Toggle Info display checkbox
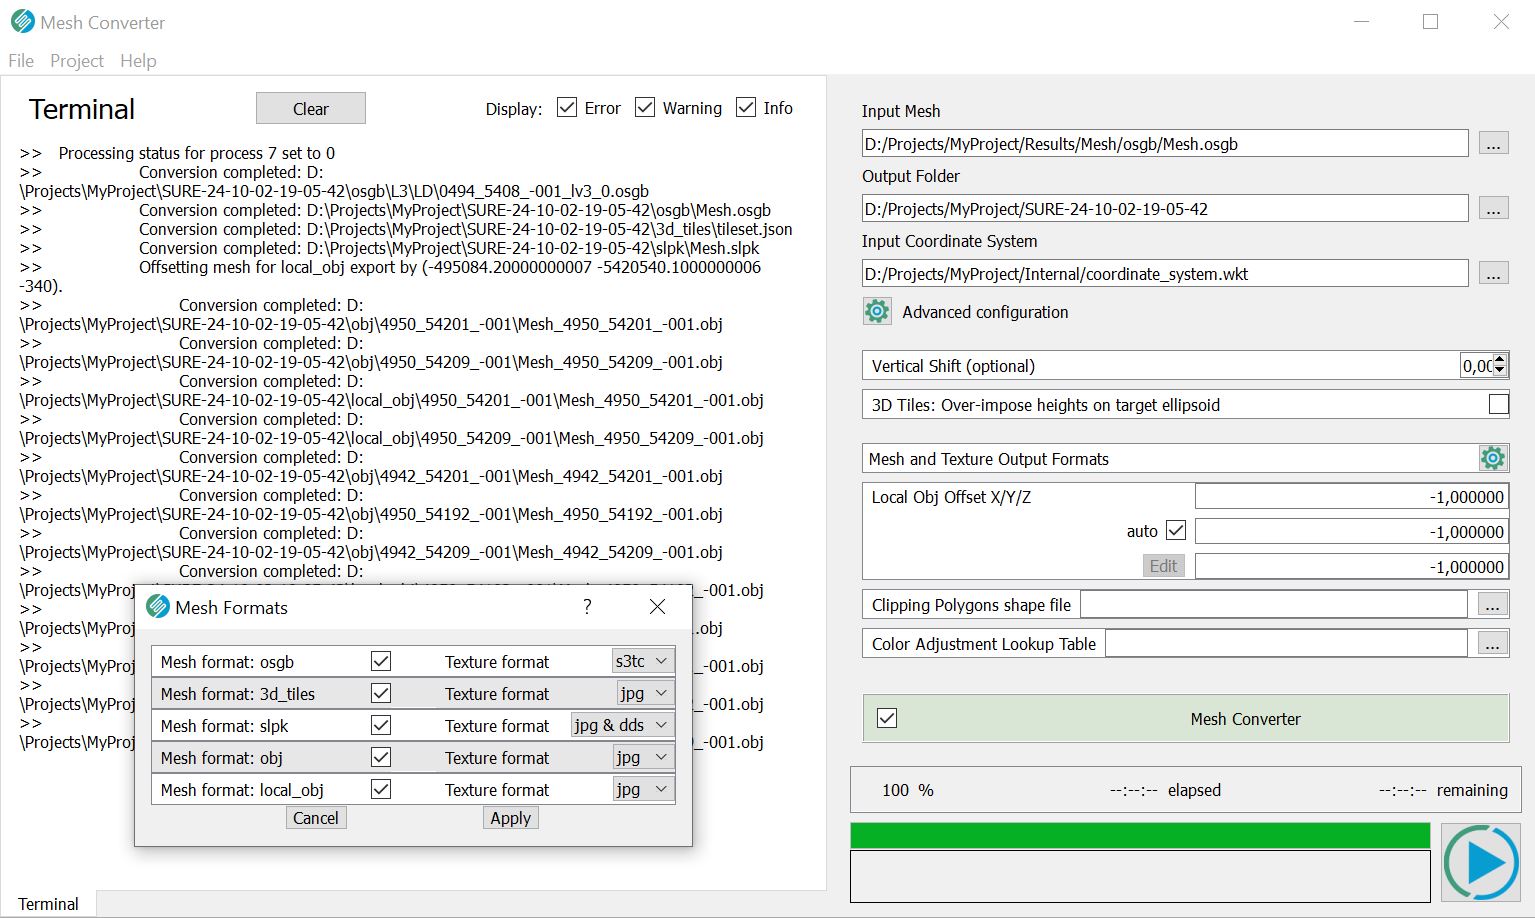 click(746, 107)
